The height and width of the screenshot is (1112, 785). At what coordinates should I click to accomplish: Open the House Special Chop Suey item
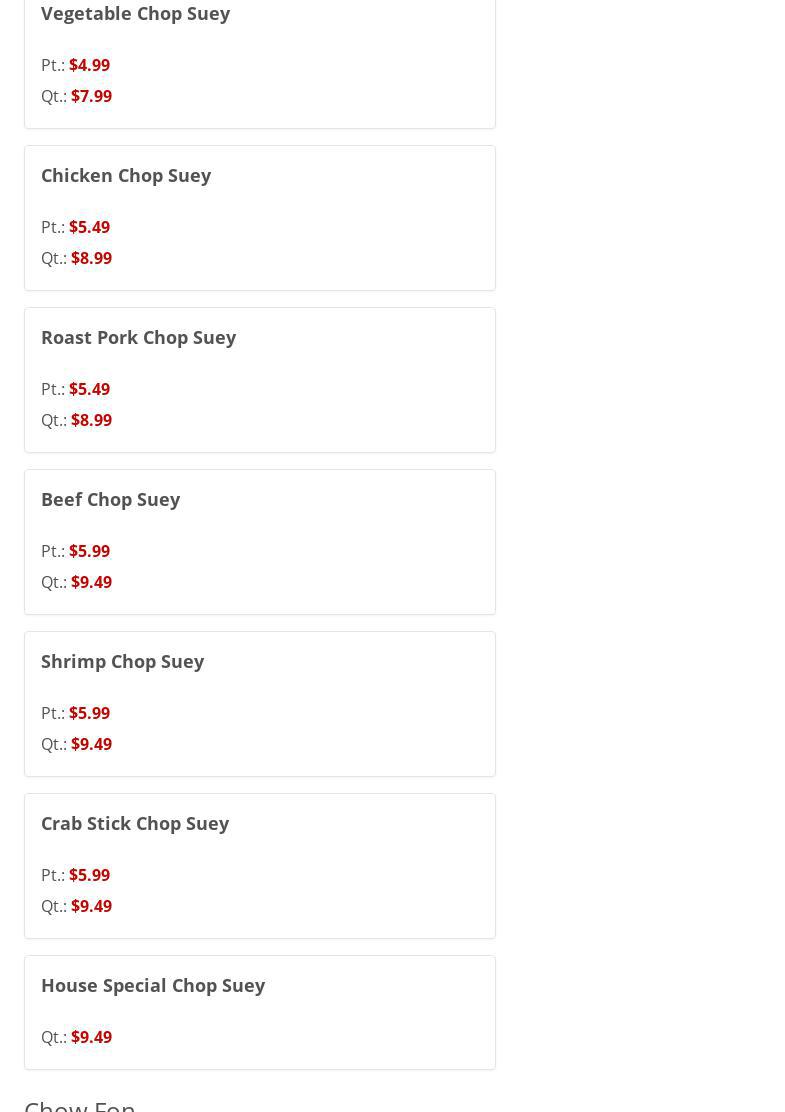point(153,986)
